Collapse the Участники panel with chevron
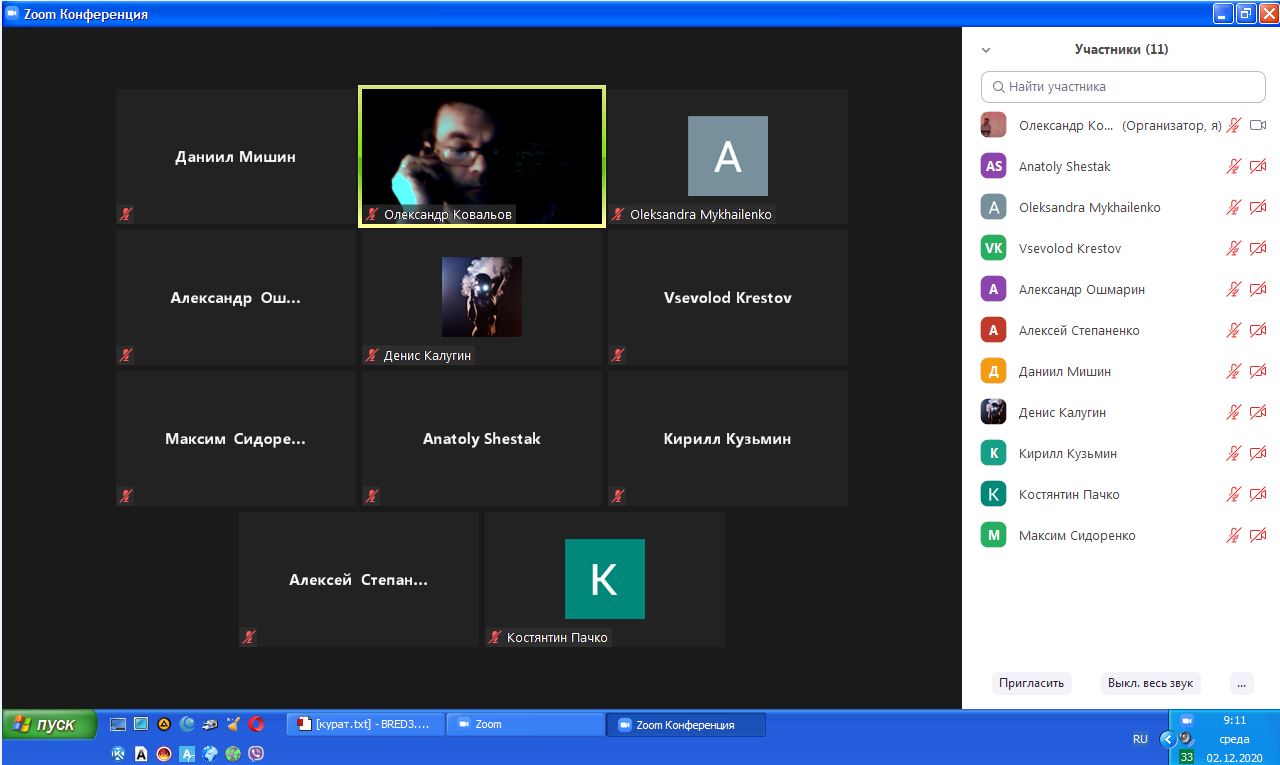Viewport: 1280px width, 765px height. [x=986, y=50]
